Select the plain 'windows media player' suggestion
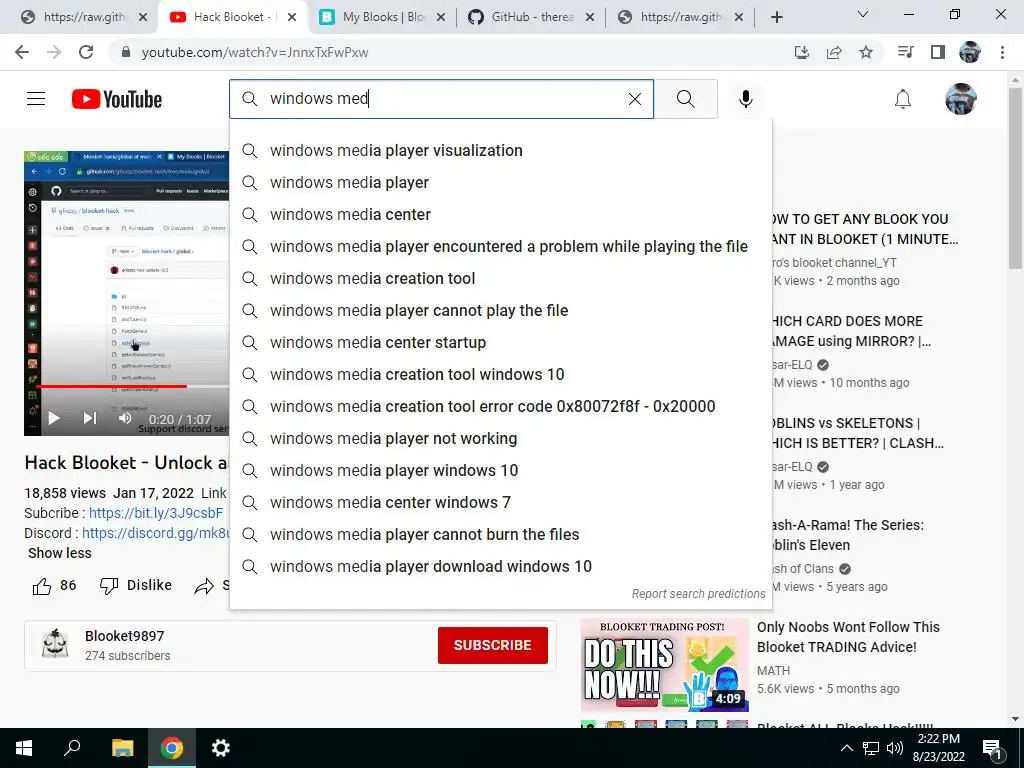1024x768 pixels. tap(500, 183)
